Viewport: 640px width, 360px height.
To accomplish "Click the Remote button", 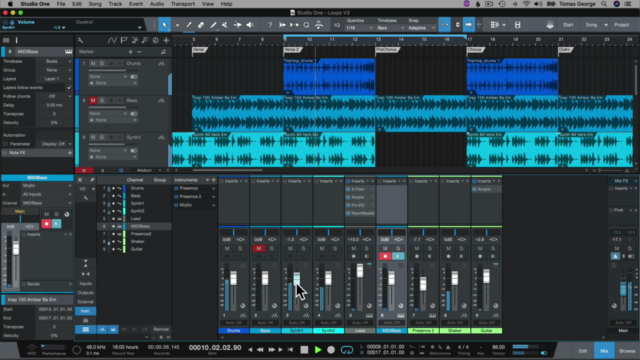I will pyautogui.click(x=161, y=329).
